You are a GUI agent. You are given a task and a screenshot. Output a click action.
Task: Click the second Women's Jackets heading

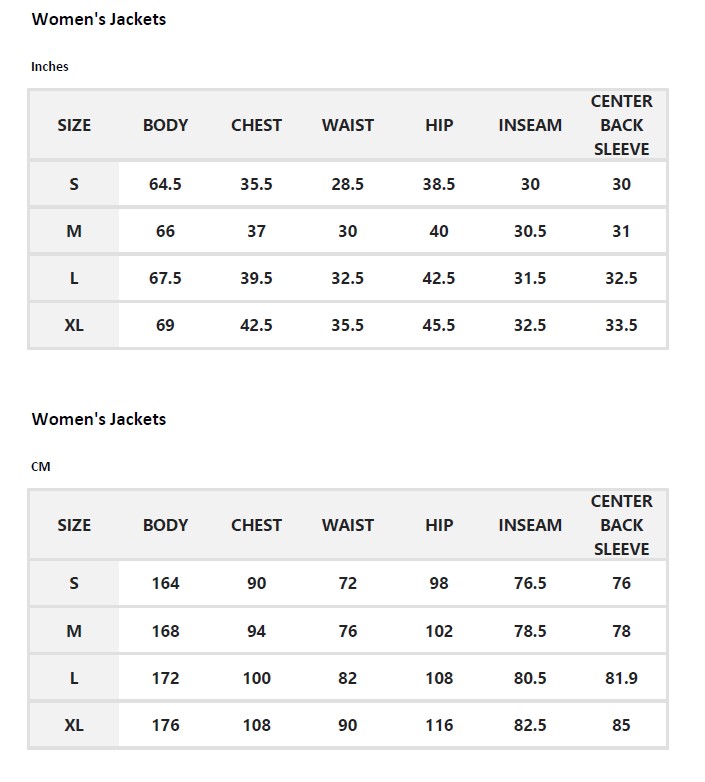pyautogui.click(x=99, y=419)
